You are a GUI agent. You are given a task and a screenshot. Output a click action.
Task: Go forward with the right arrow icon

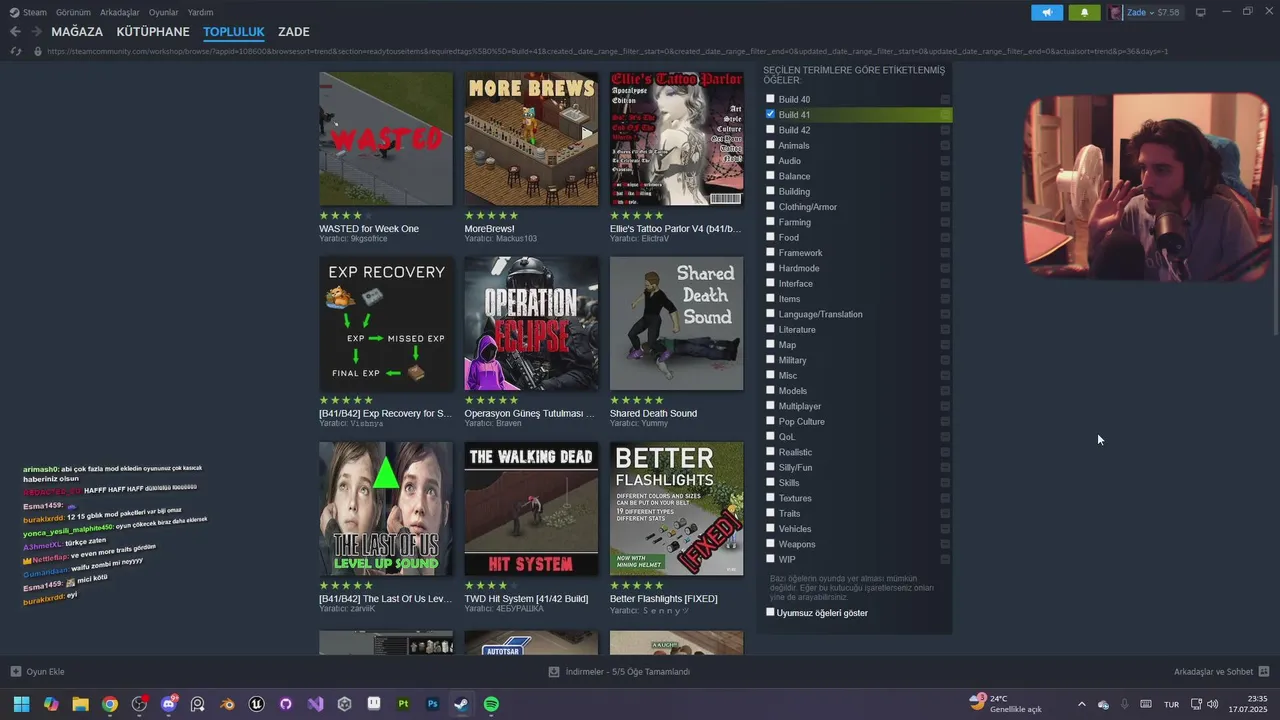click(x=37, y=32)
